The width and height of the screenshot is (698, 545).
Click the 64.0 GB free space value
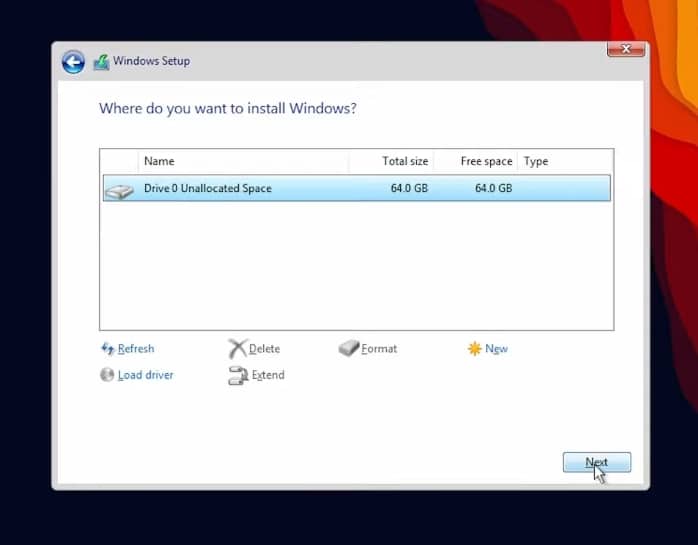494,188
